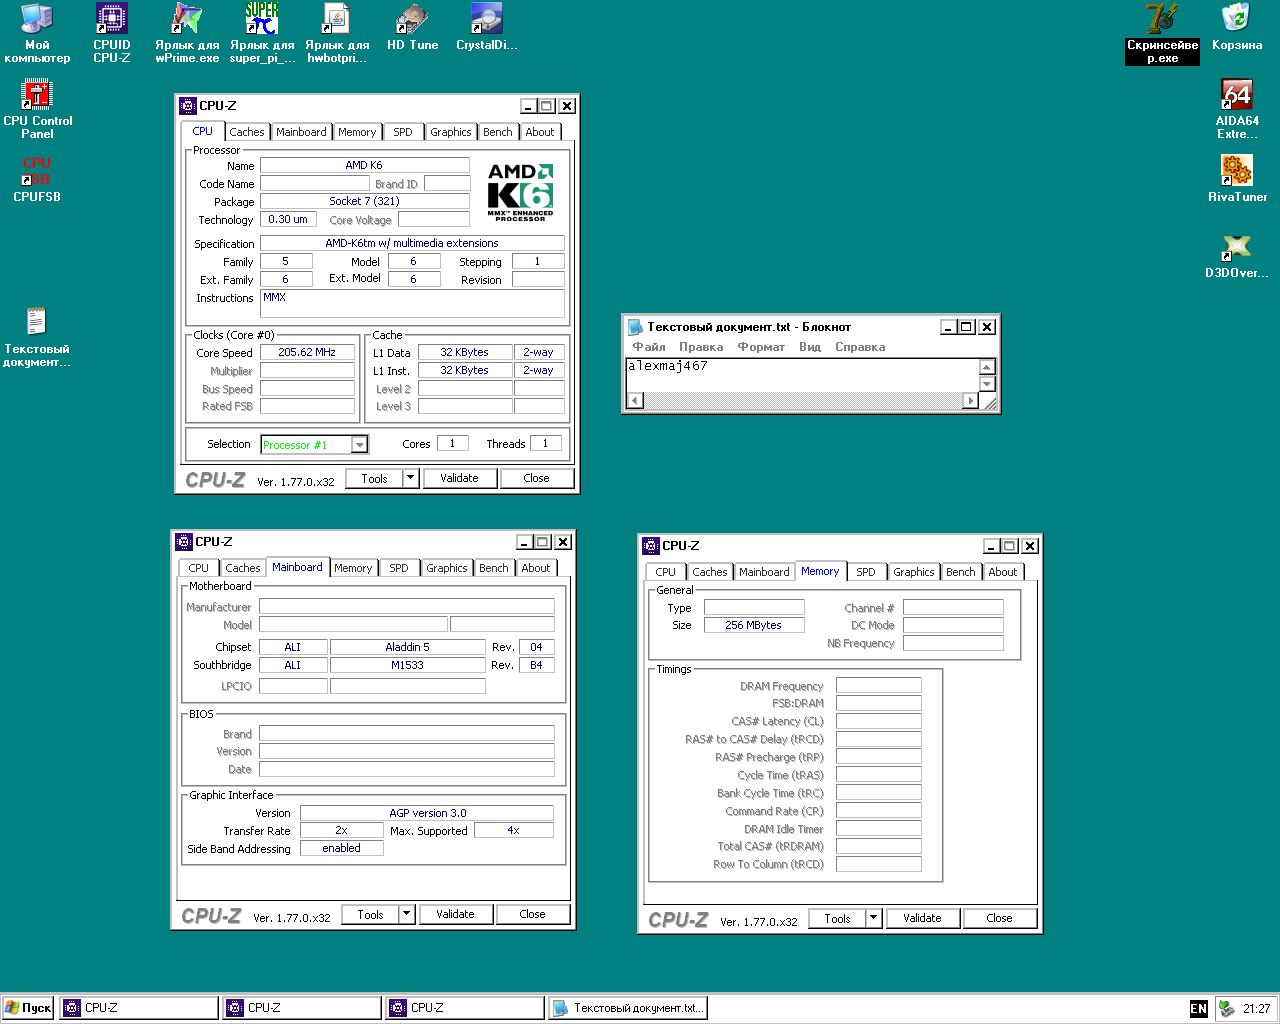Select the Скринсейвер.exe desktop icon

coord(1162,33)
